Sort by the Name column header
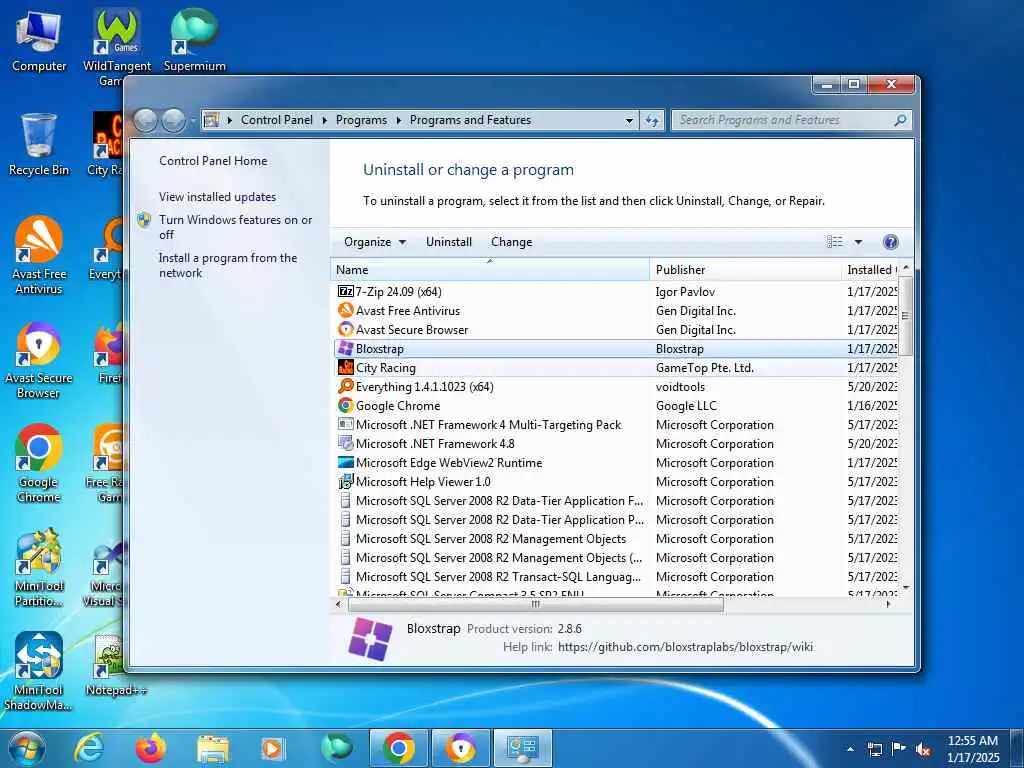The height and width of the screenshot is (768, 1024). click(490, 270)
